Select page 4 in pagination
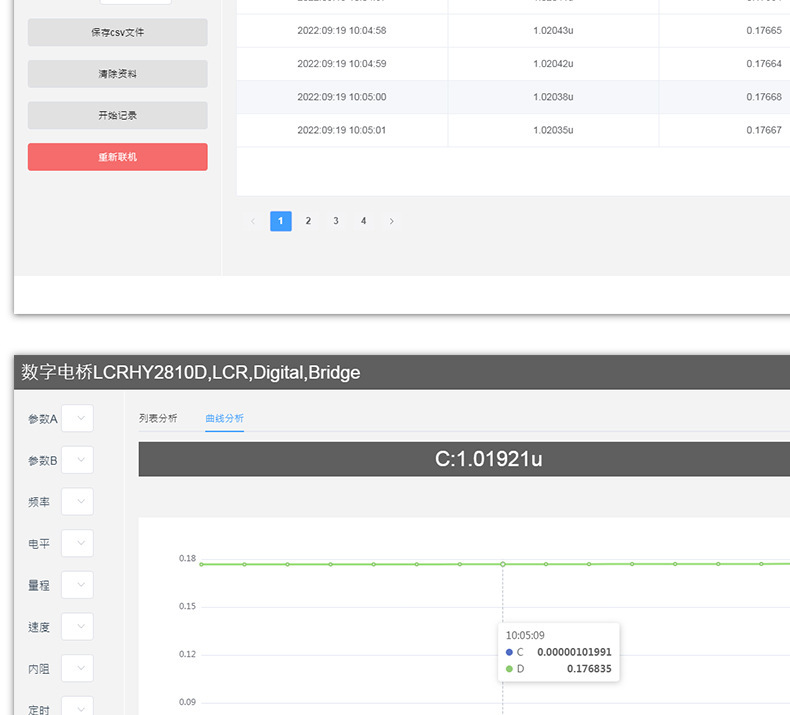This screenshot has height=715, width=790. 364,221
